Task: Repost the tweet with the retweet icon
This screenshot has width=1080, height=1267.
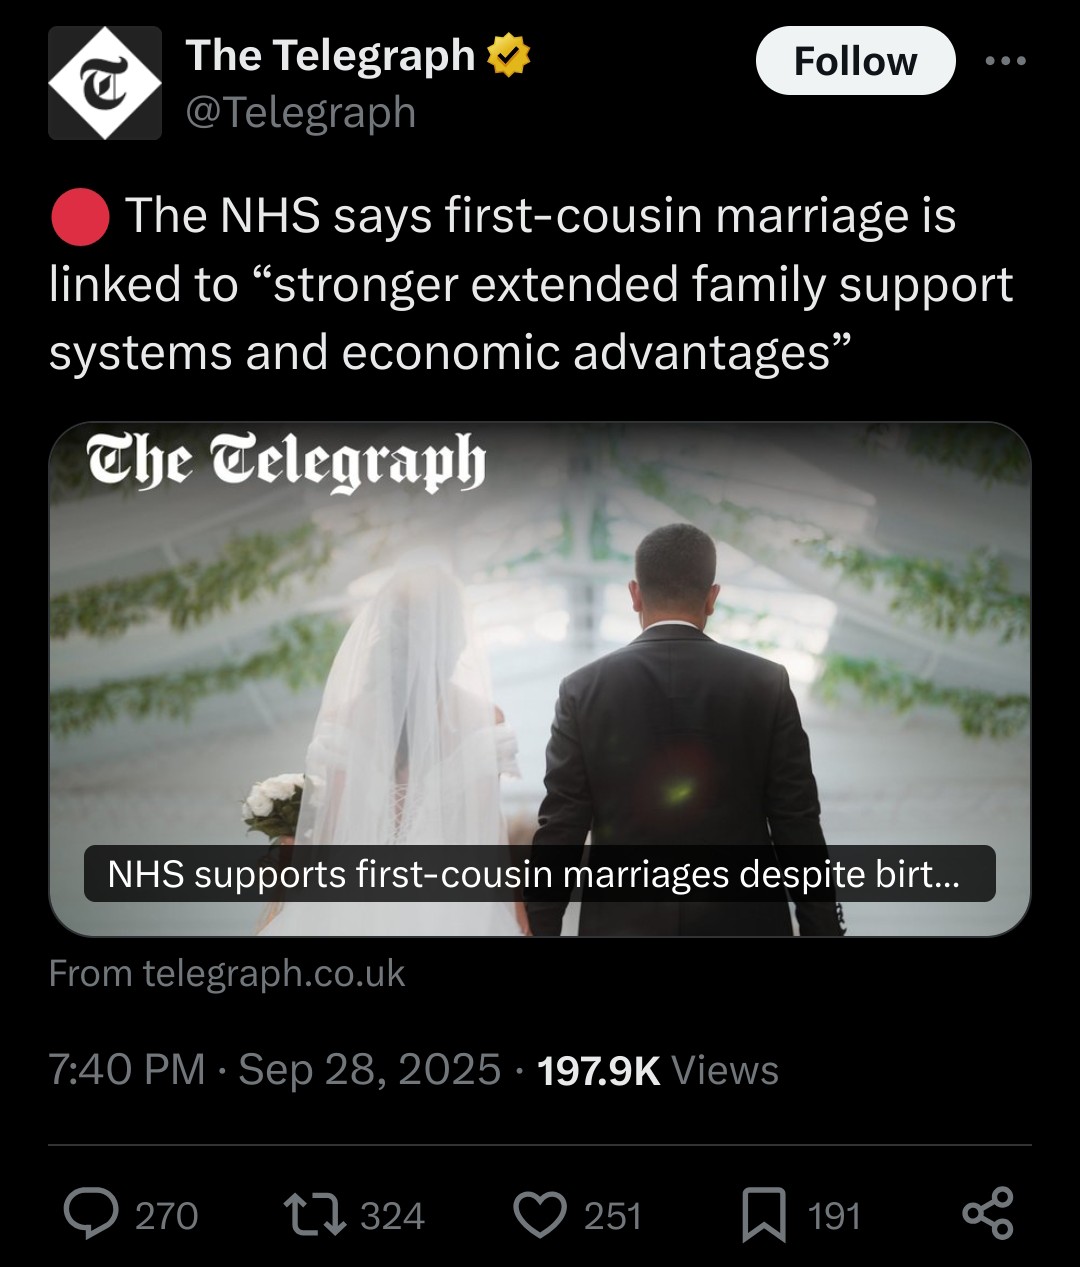Action: pos(315,1214)
